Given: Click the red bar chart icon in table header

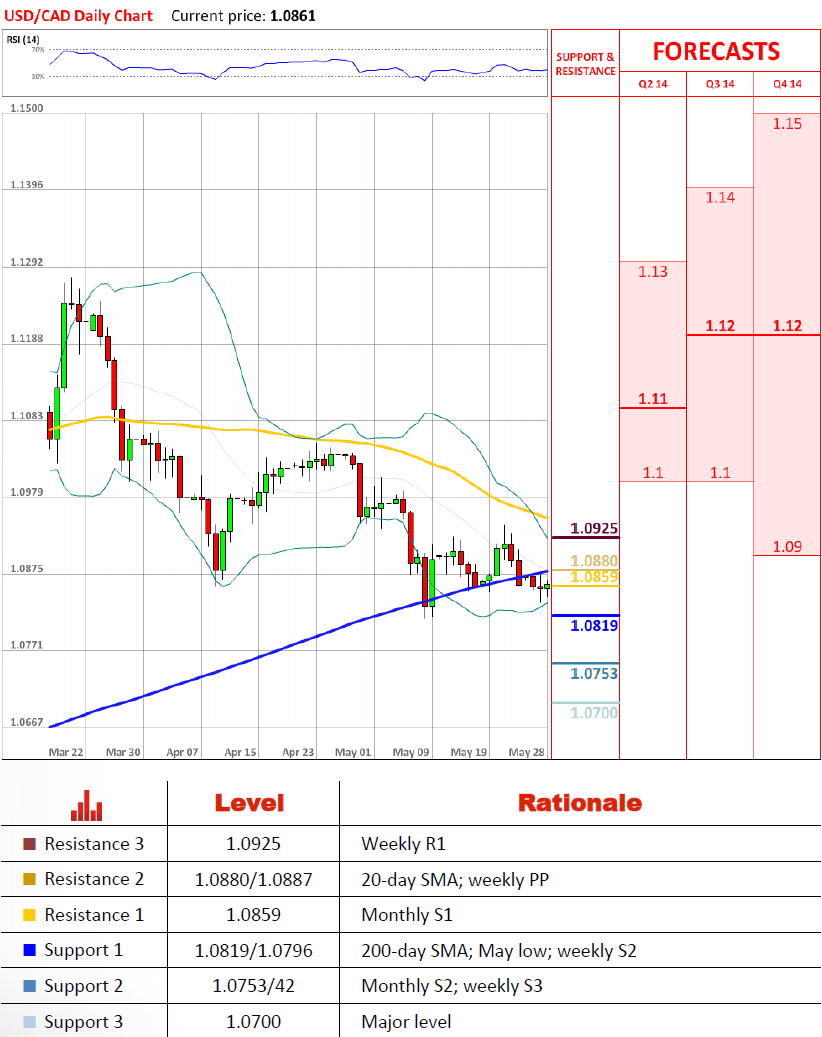Looking at the screenshot, I should tap(87, 805).
